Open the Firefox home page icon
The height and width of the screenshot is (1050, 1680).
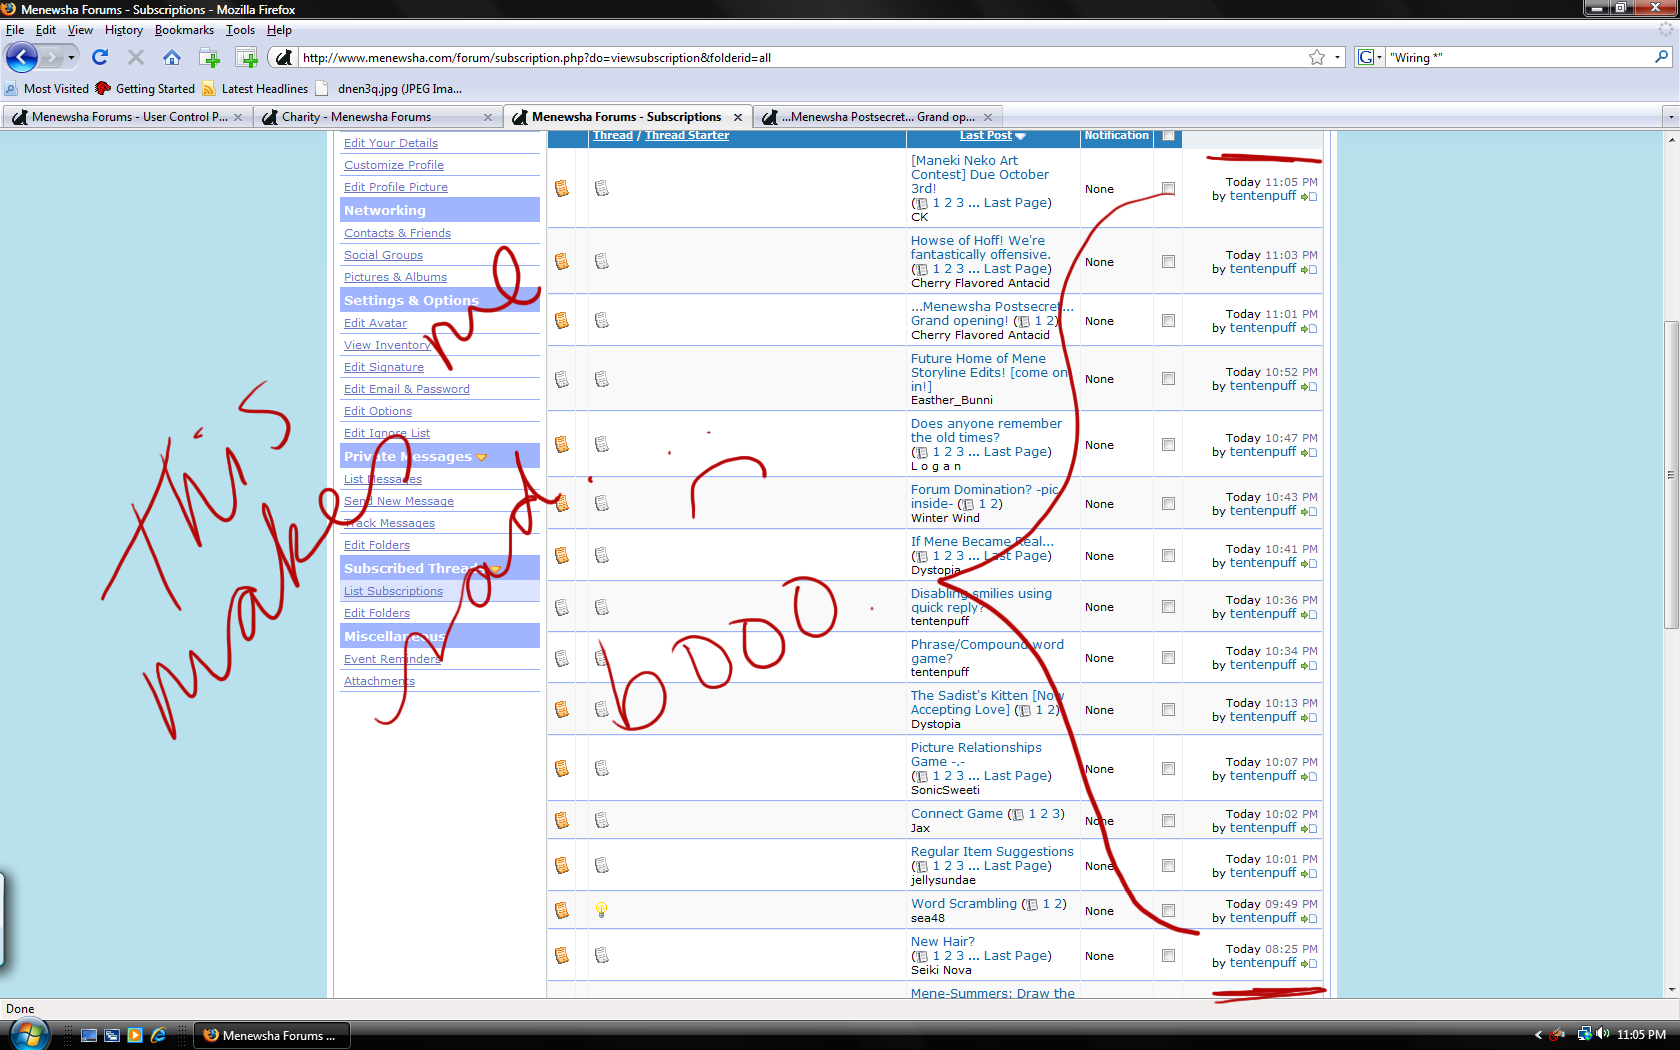[x=172, y=57]
